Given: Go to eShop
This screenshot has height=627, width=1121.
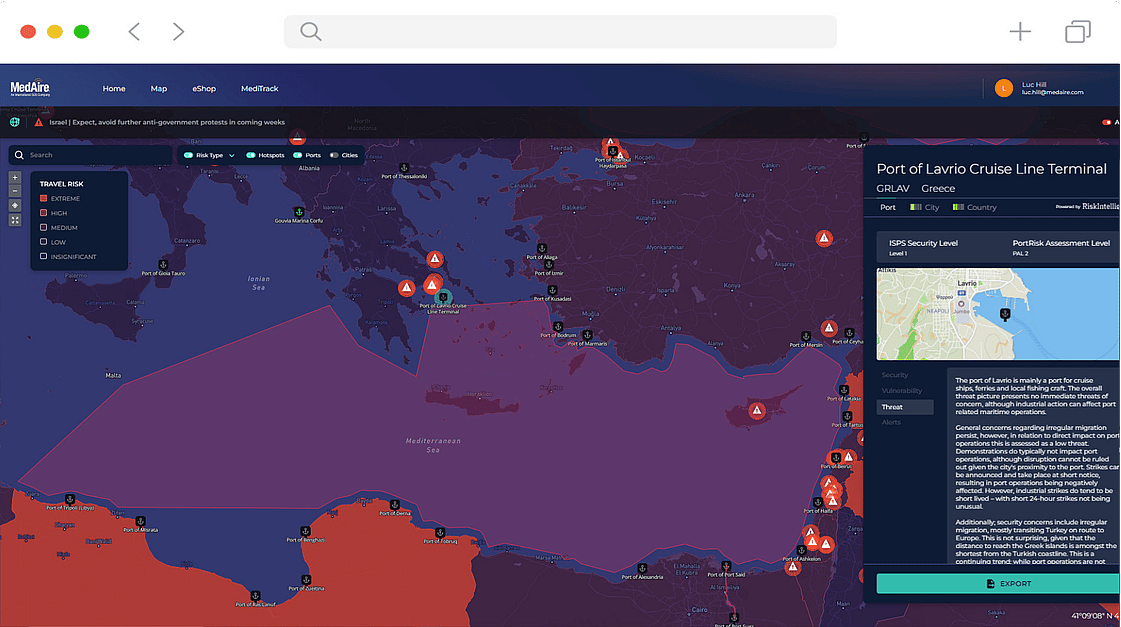Looking at the screenshot, I should (x=204, y=89).
